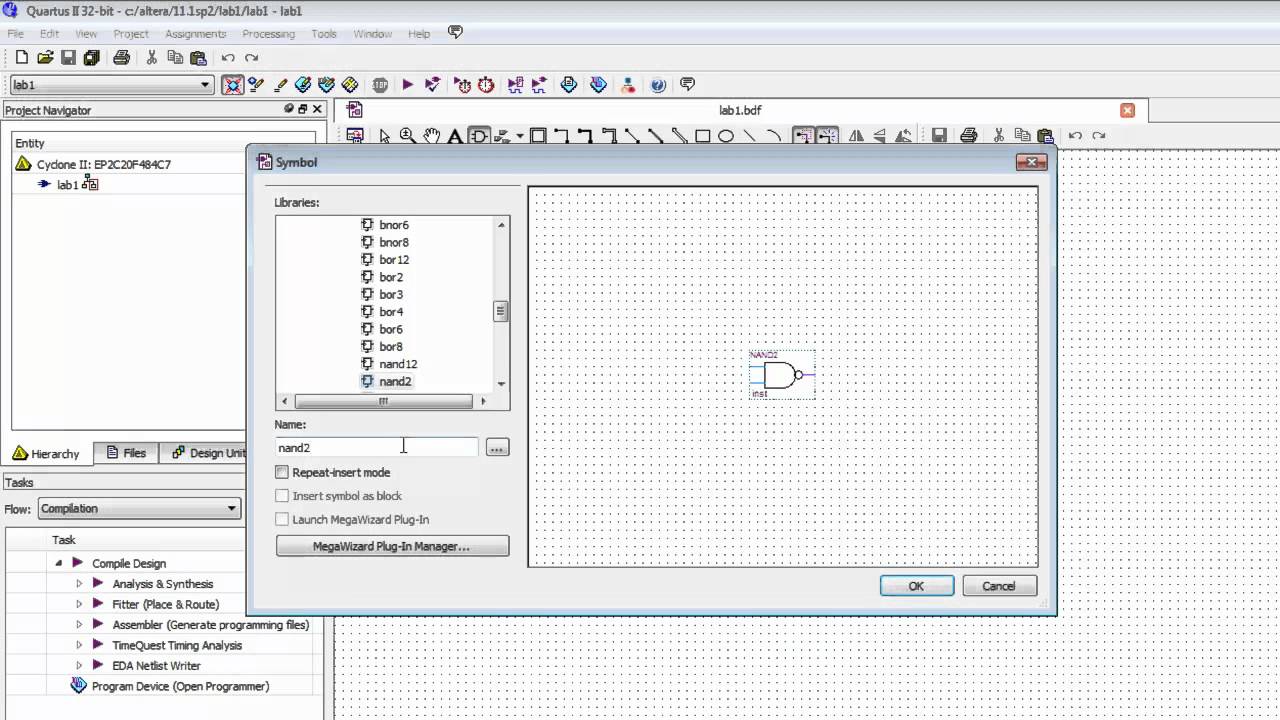Select the Symbol tool gate icon
The height and width of the screenshot is (720, 1280).
coord(479,136)
